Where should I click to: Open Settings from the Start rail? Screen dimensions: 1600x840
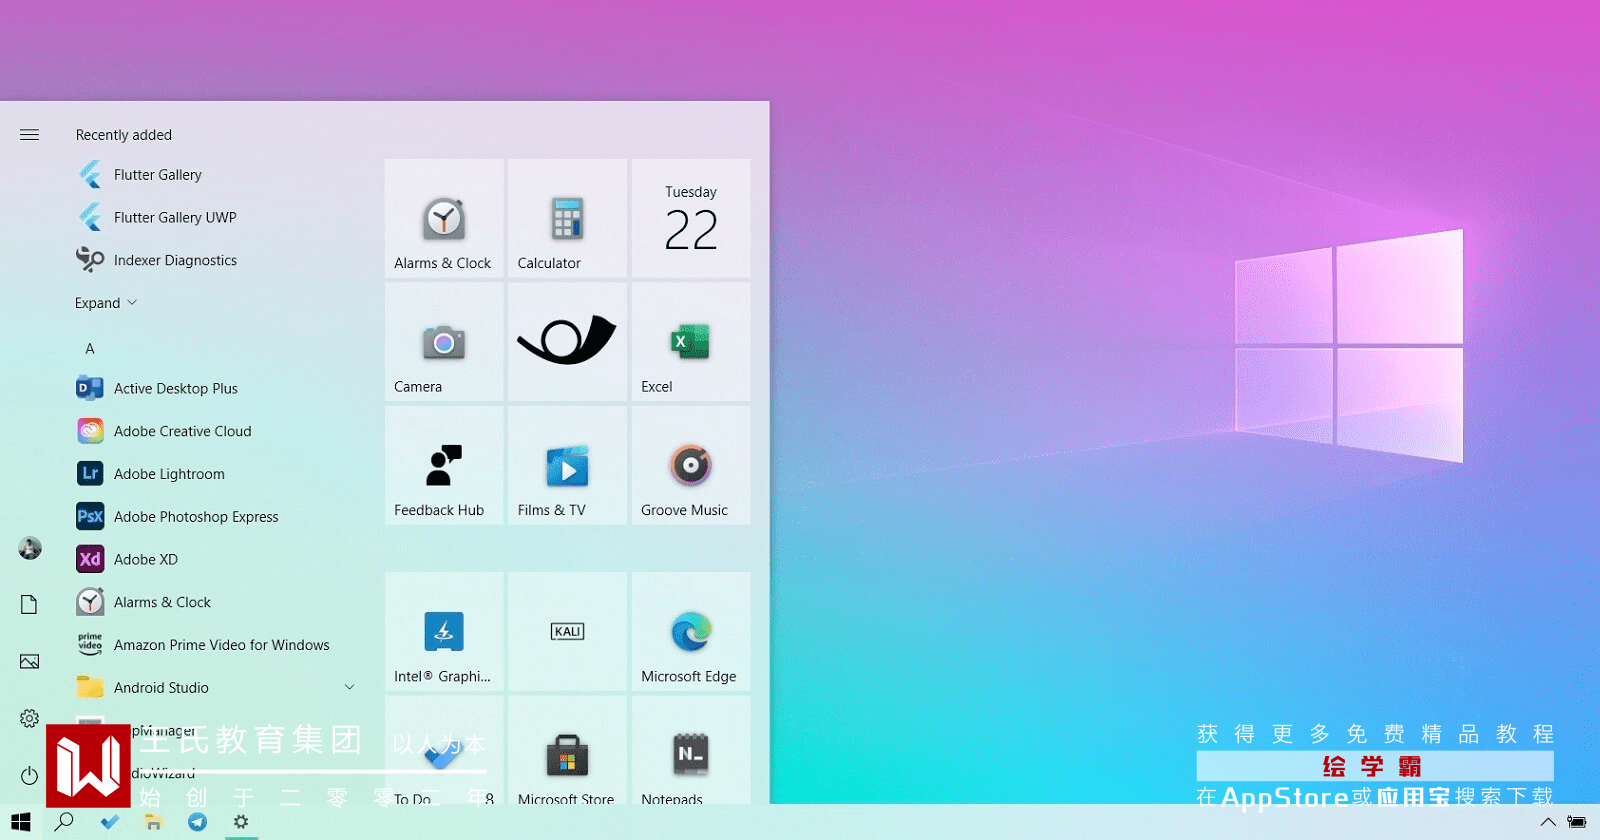tap(29, 718)
